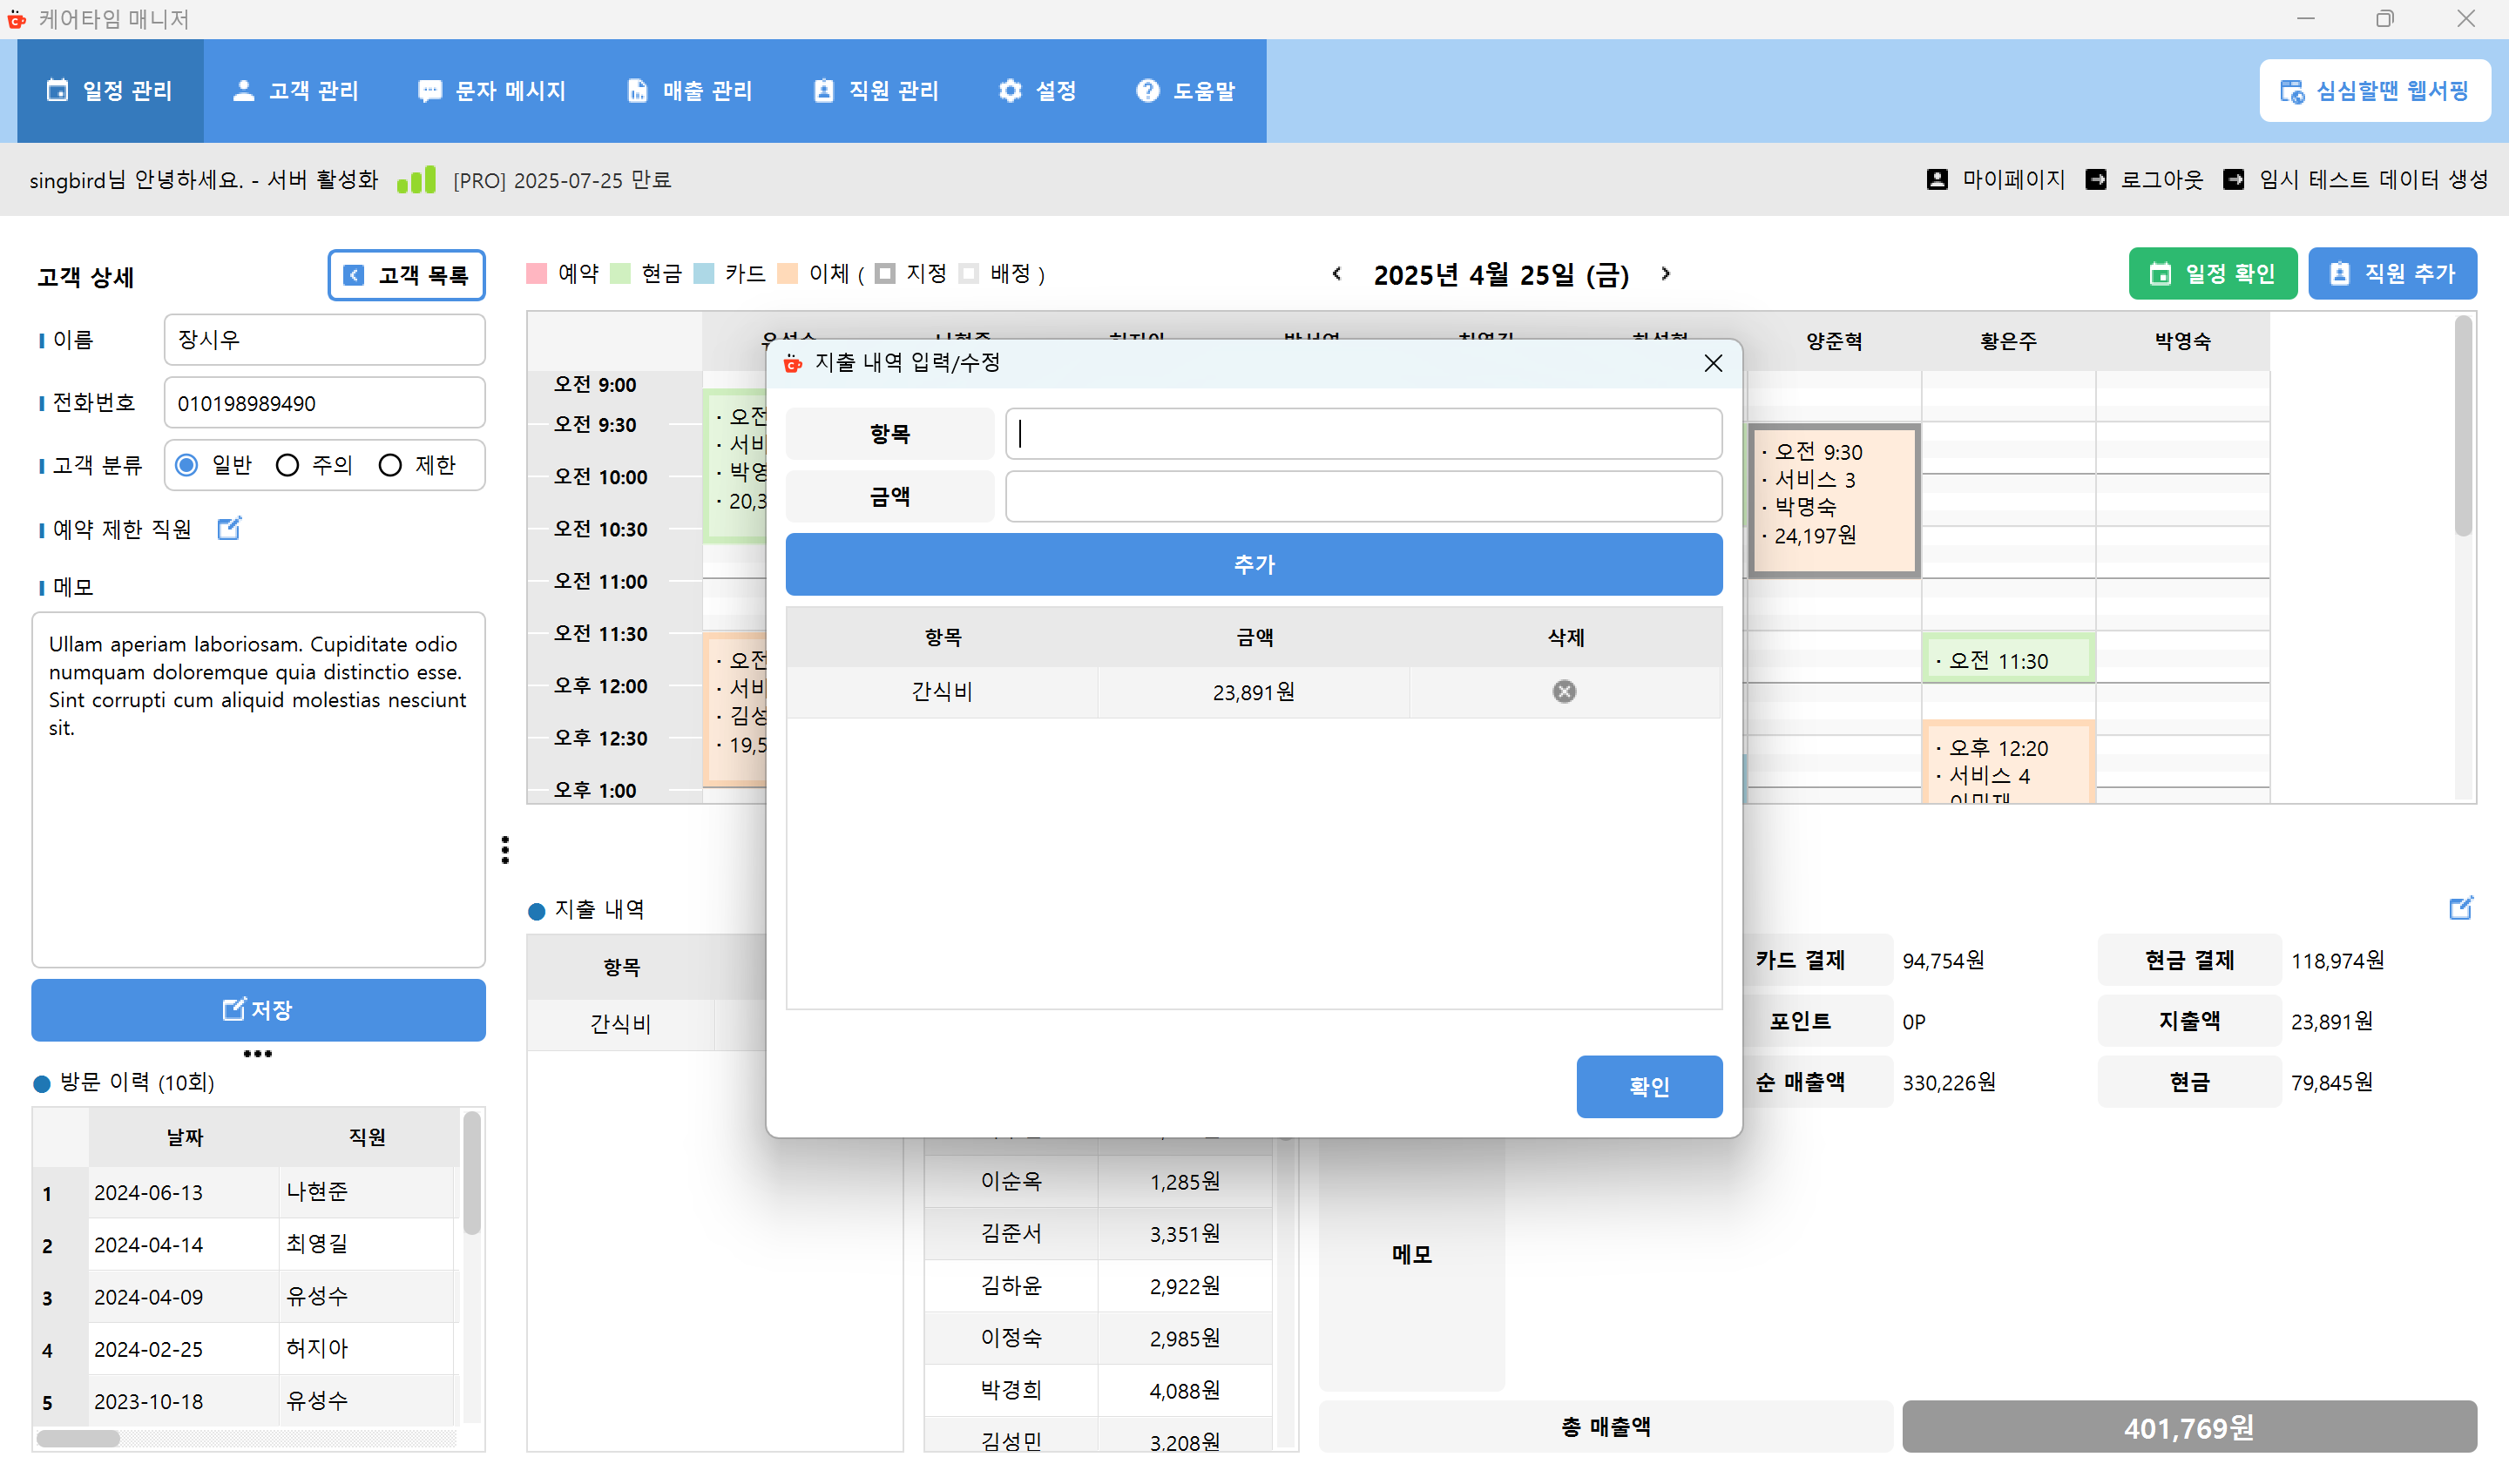The image size is (2509, 1484).
Task: Close the 지출 내역 입력/수정 dialog
Action: [x=1713, y=363]
